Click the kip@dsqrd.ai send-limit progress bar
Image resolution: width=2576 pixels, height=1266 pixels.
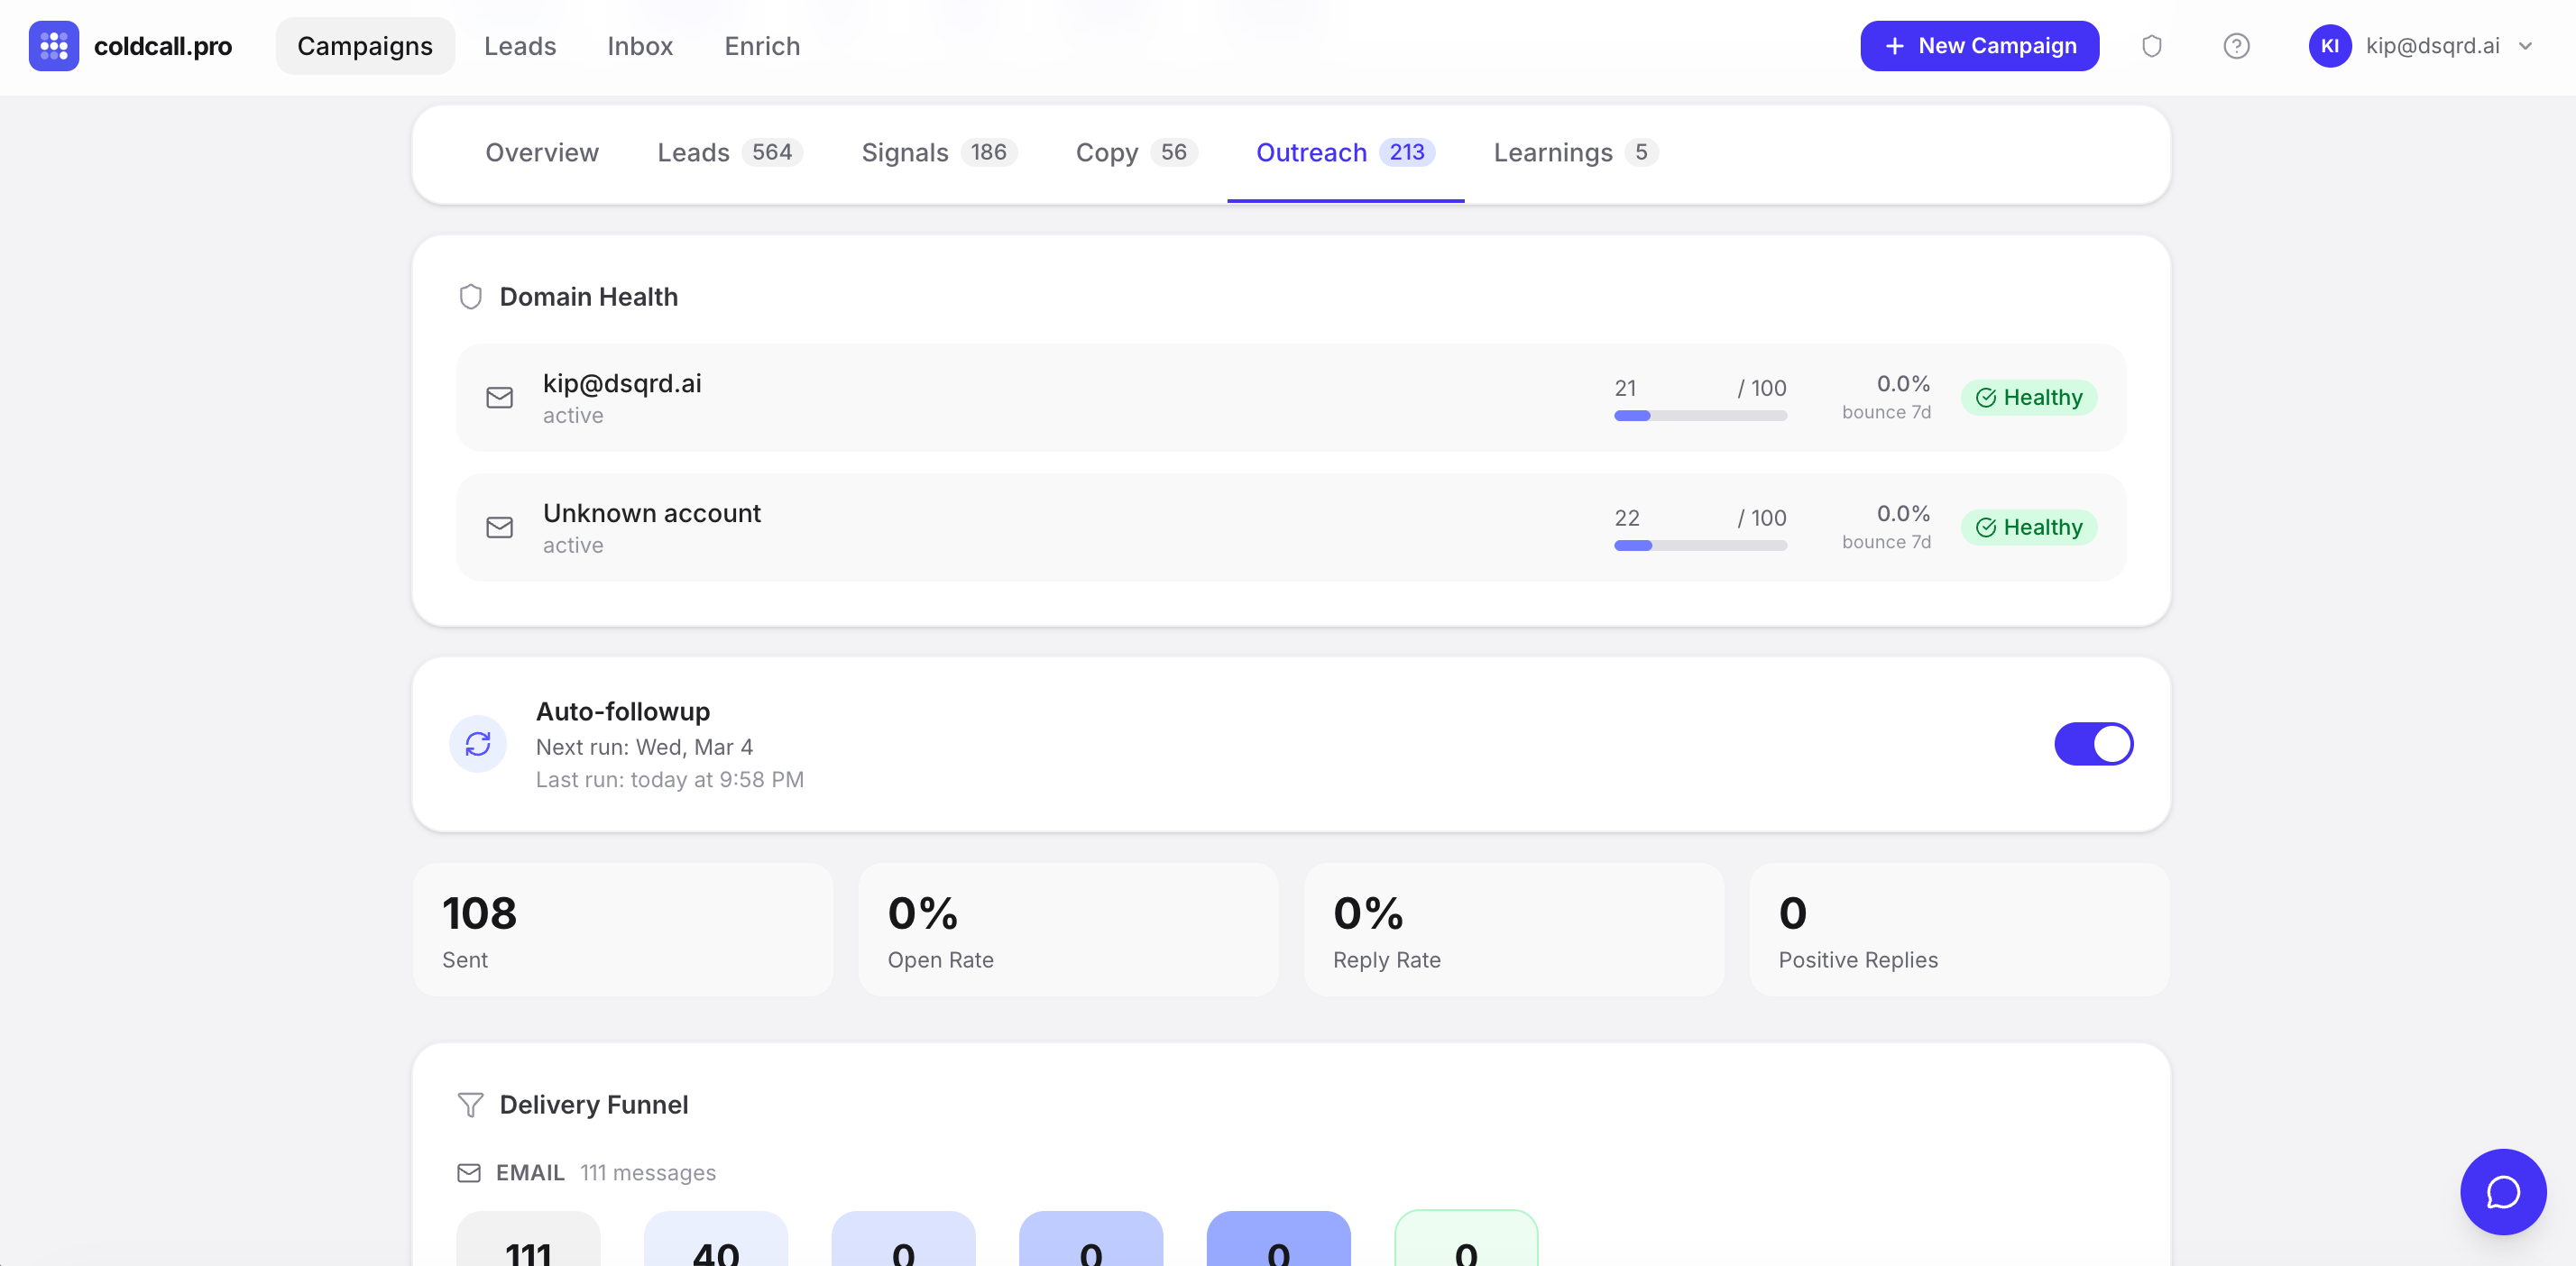point(1699,416)
